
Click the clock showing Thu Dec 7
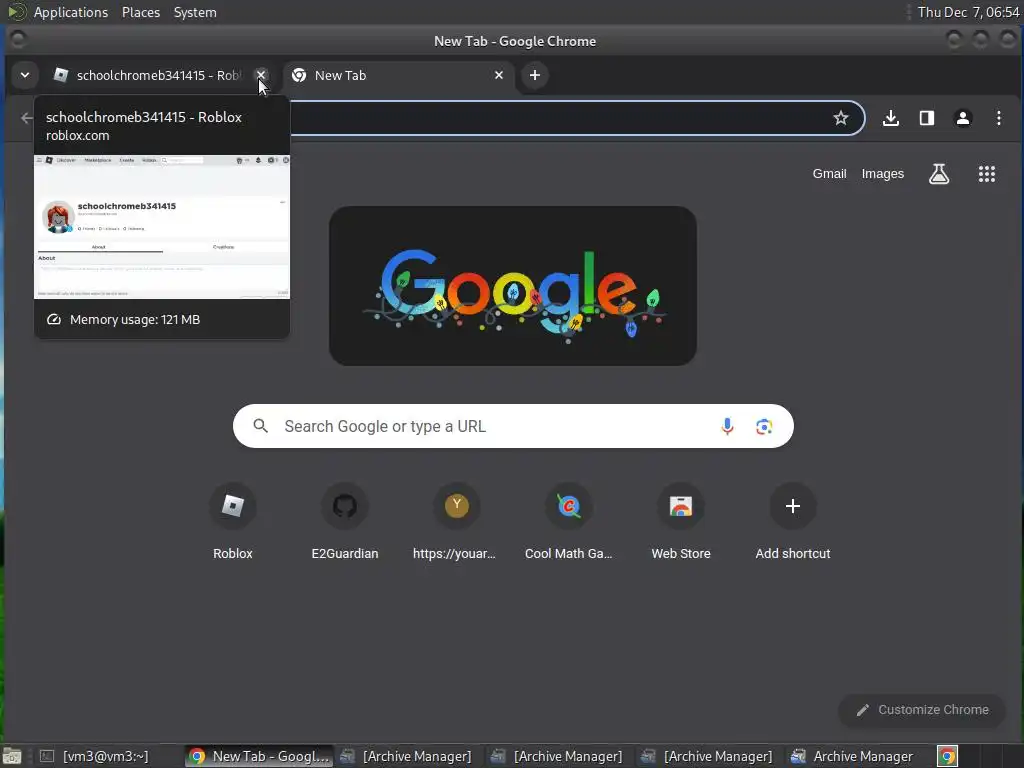click(x=968, y=12)
